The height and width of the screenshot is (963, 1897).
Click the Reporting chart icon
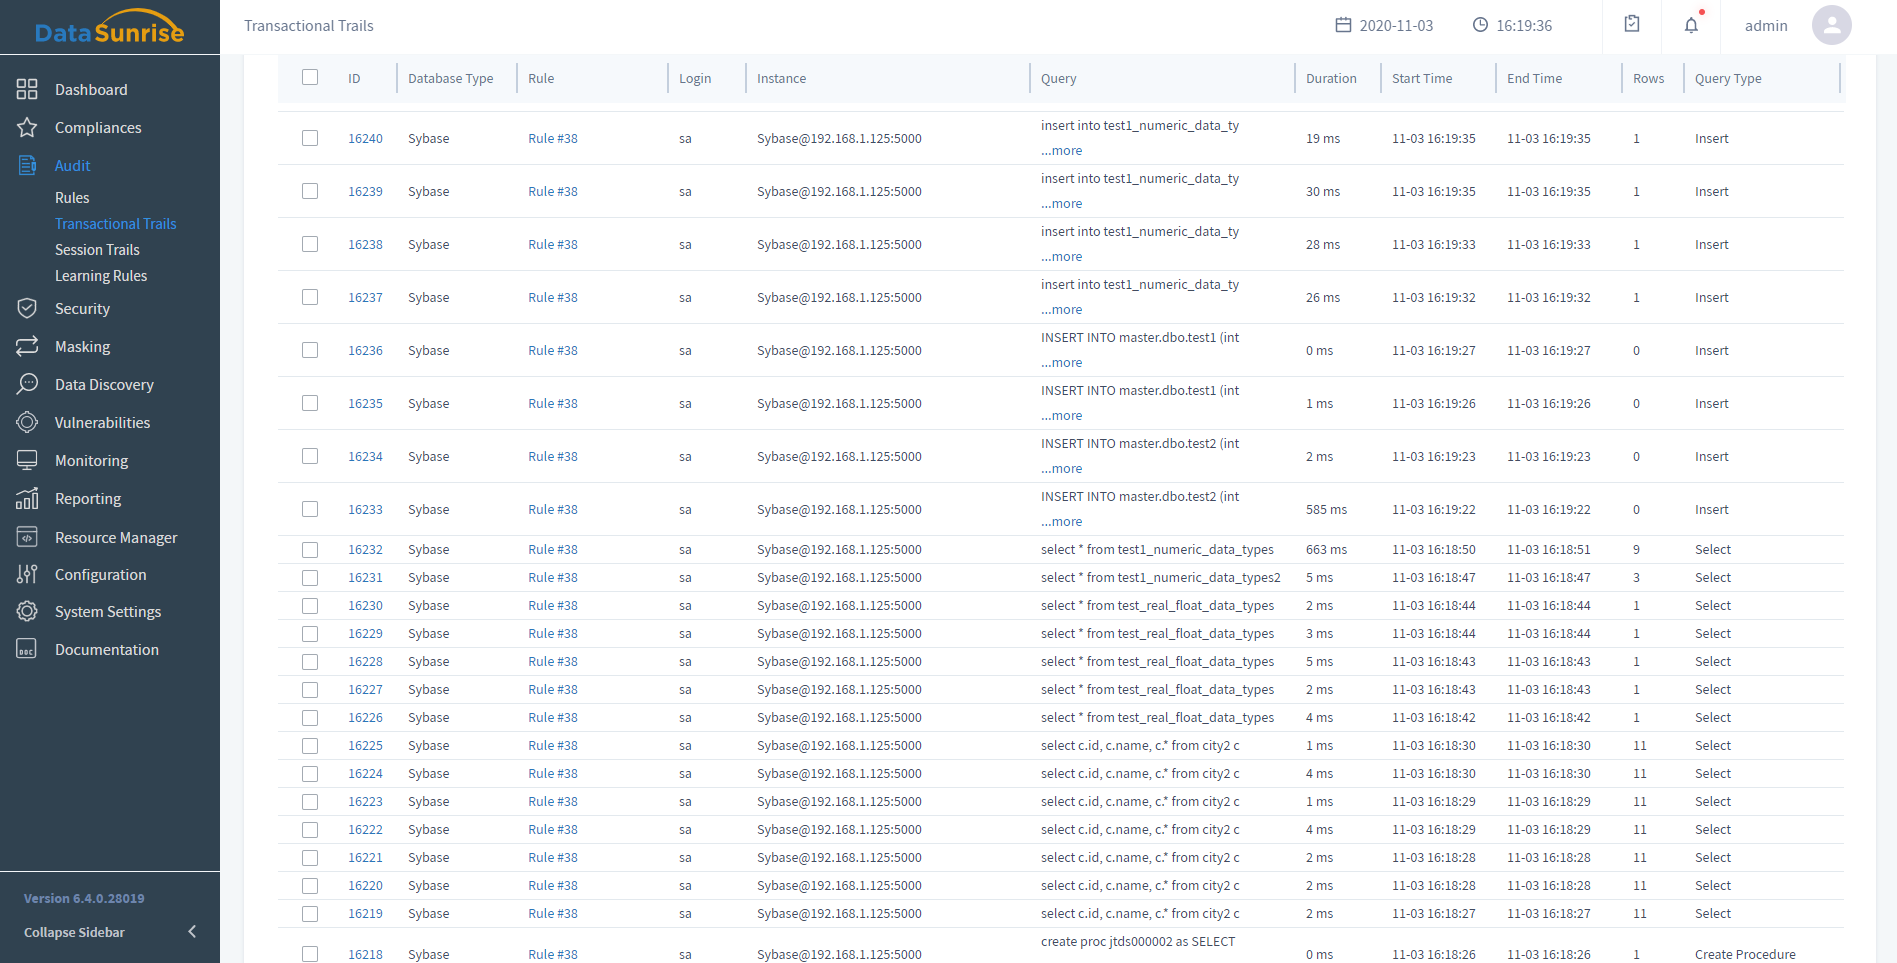(x=27, y=498)
